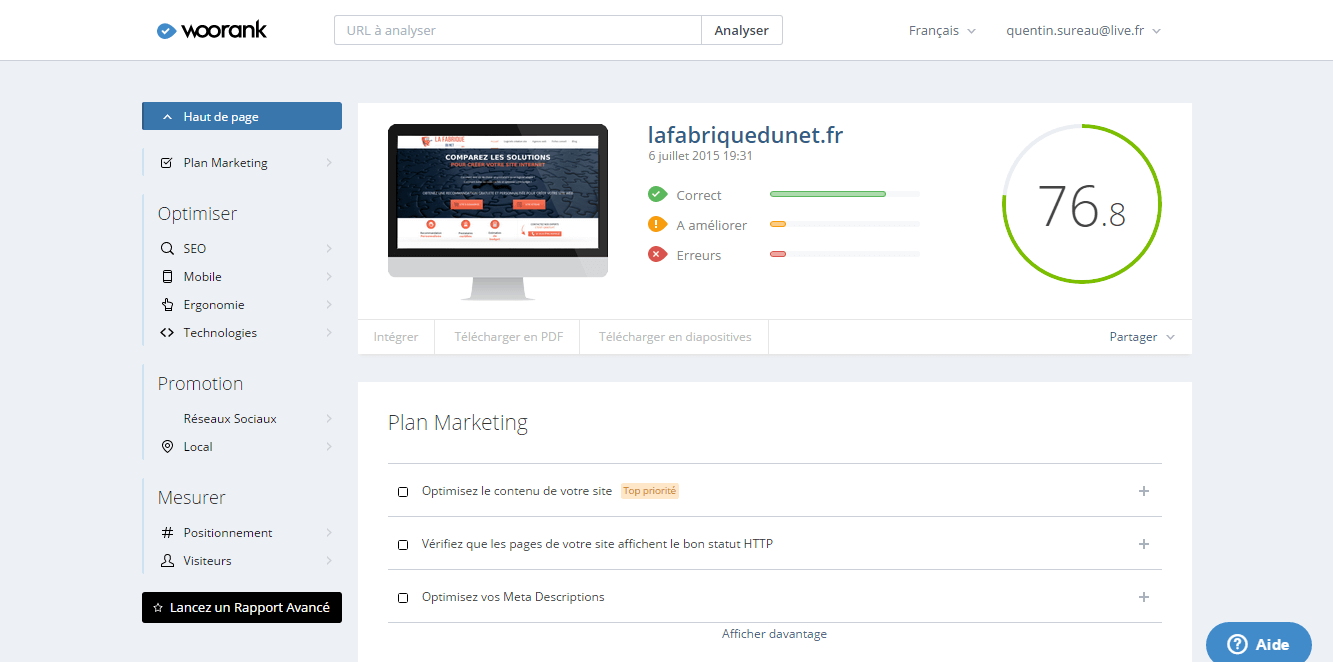Open the Local section in sidebar

pos(243,447)
